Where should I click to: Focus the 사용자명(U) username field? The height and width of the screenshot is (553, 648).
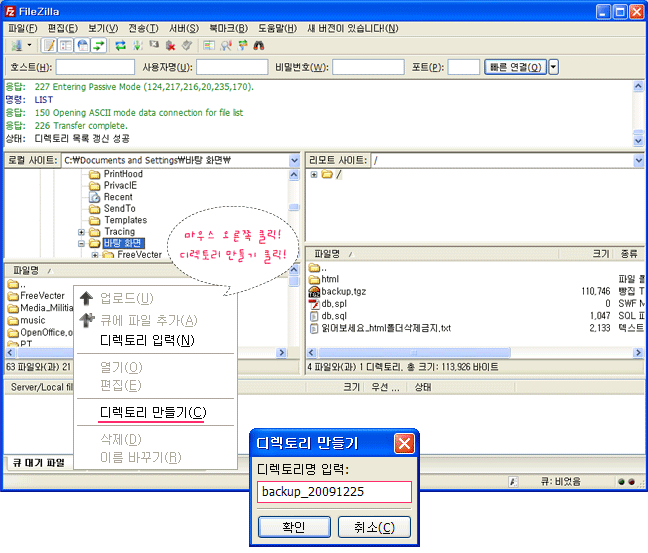coord(232,67)
